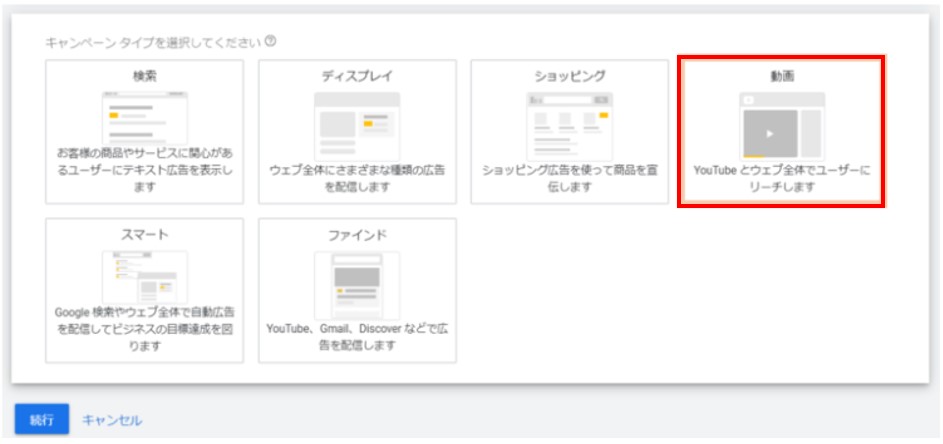Open help icon beside campaign type heading
This screenshot has width=943, height=444.
[x=271, y=42]
